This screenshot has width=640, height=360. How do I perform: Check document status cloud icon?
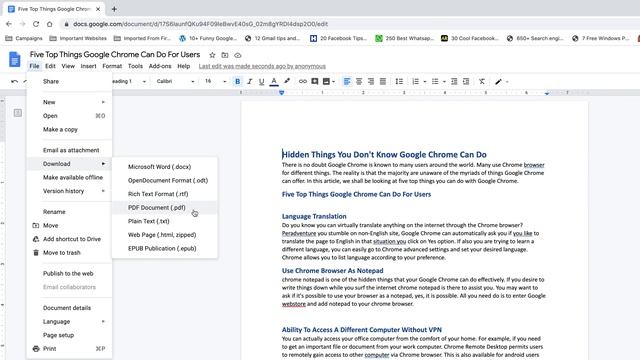pyautogui.click(x=238, y=55)
